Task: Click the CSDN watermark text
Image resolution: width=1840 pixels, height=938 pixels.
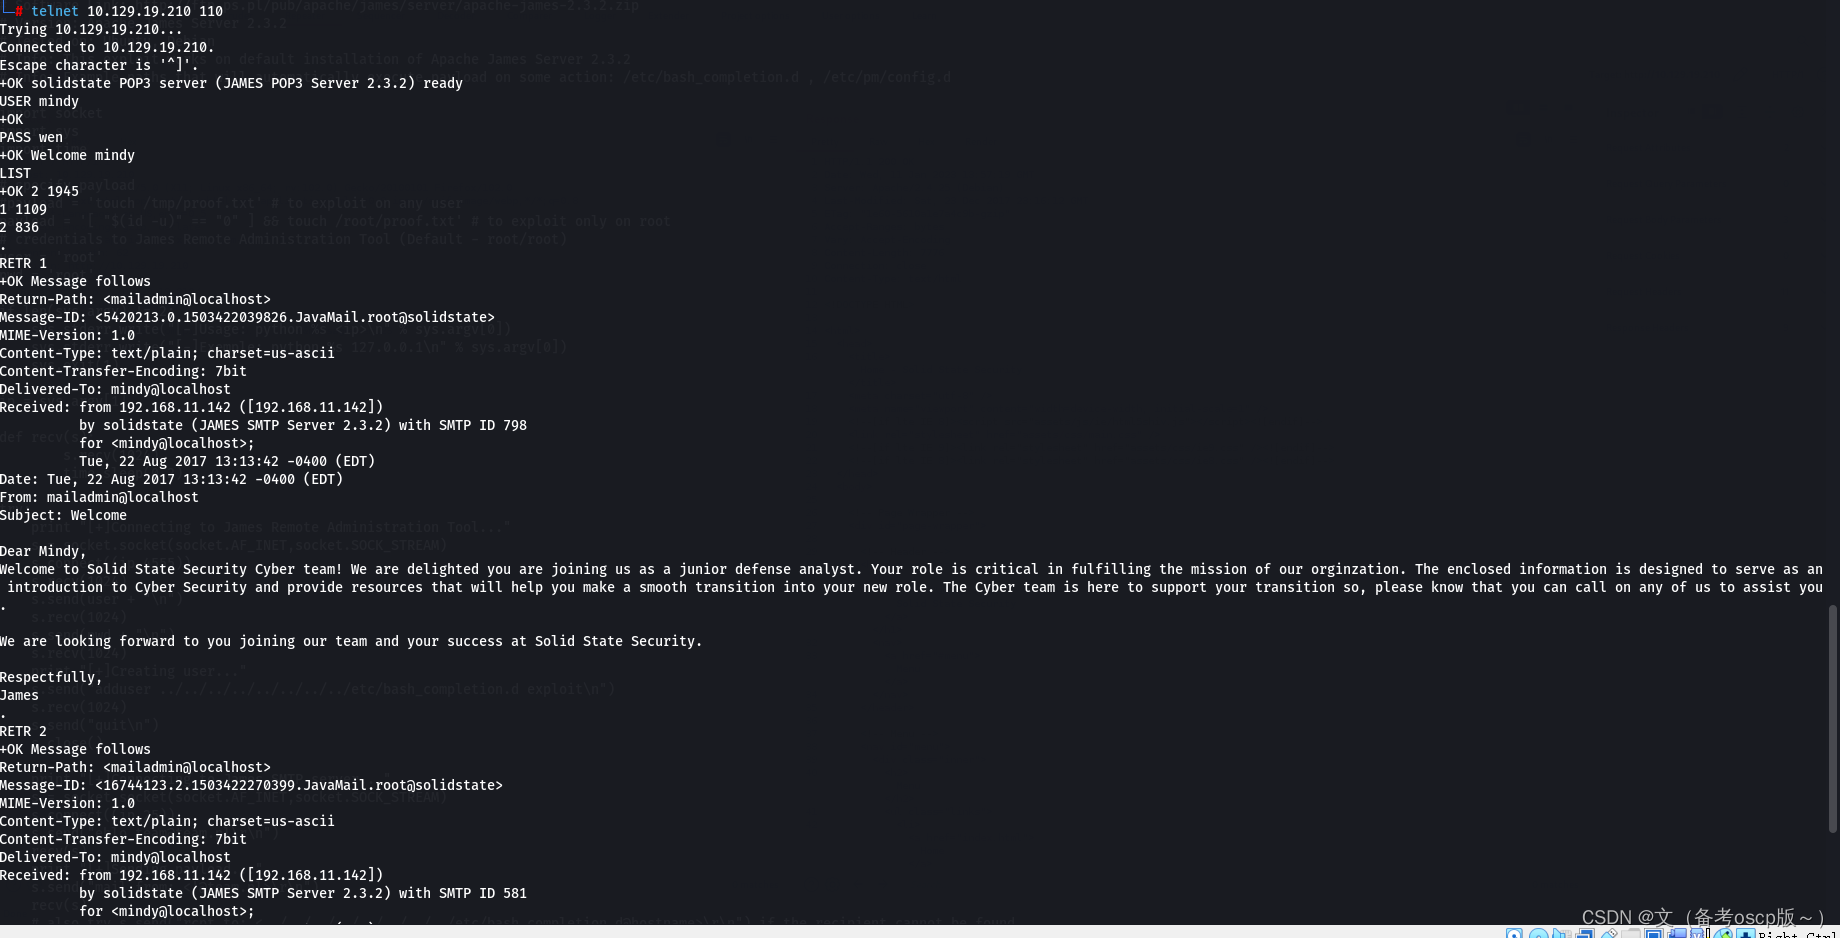Action: point(1700,916)
